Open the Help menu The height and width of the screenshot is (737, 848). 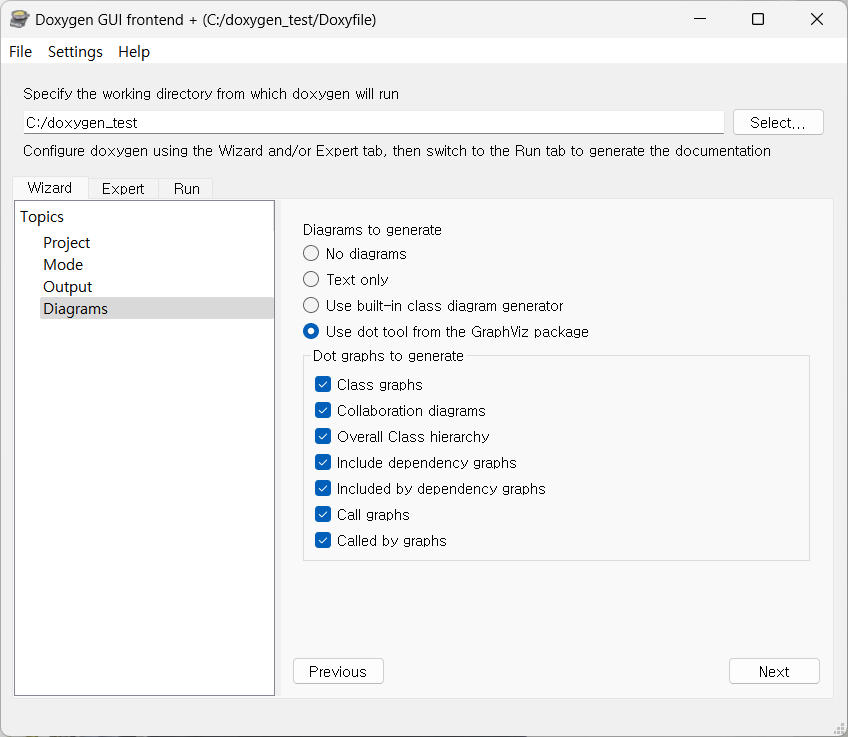tap(134, 52)
